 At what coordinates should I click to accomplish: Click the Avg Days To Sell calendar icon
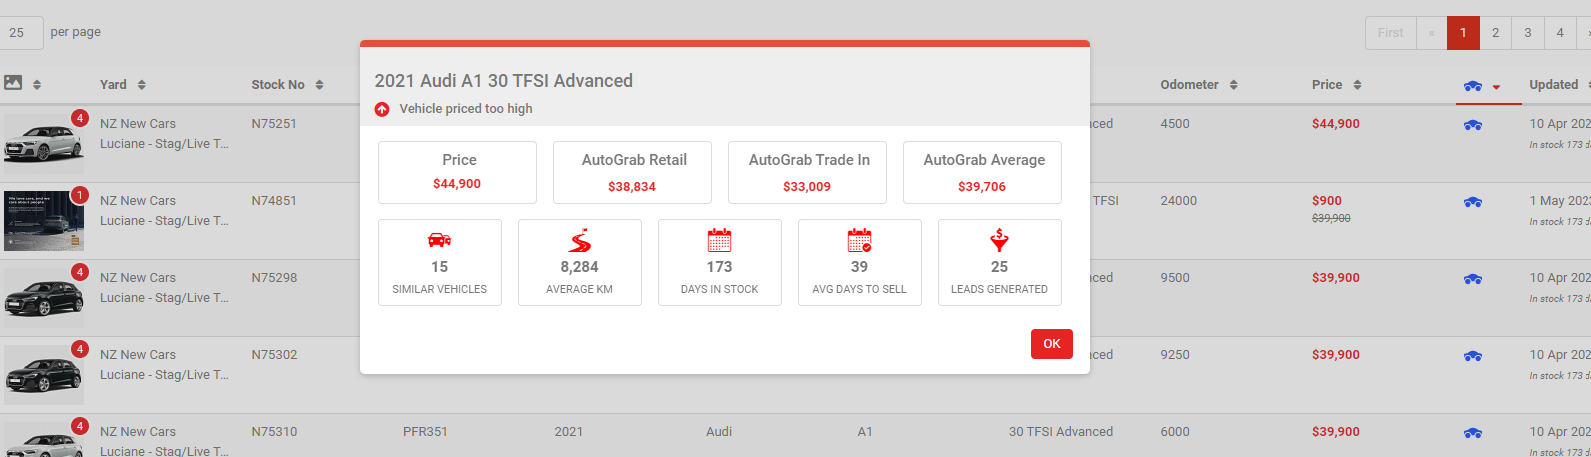(x=860, y=240)
